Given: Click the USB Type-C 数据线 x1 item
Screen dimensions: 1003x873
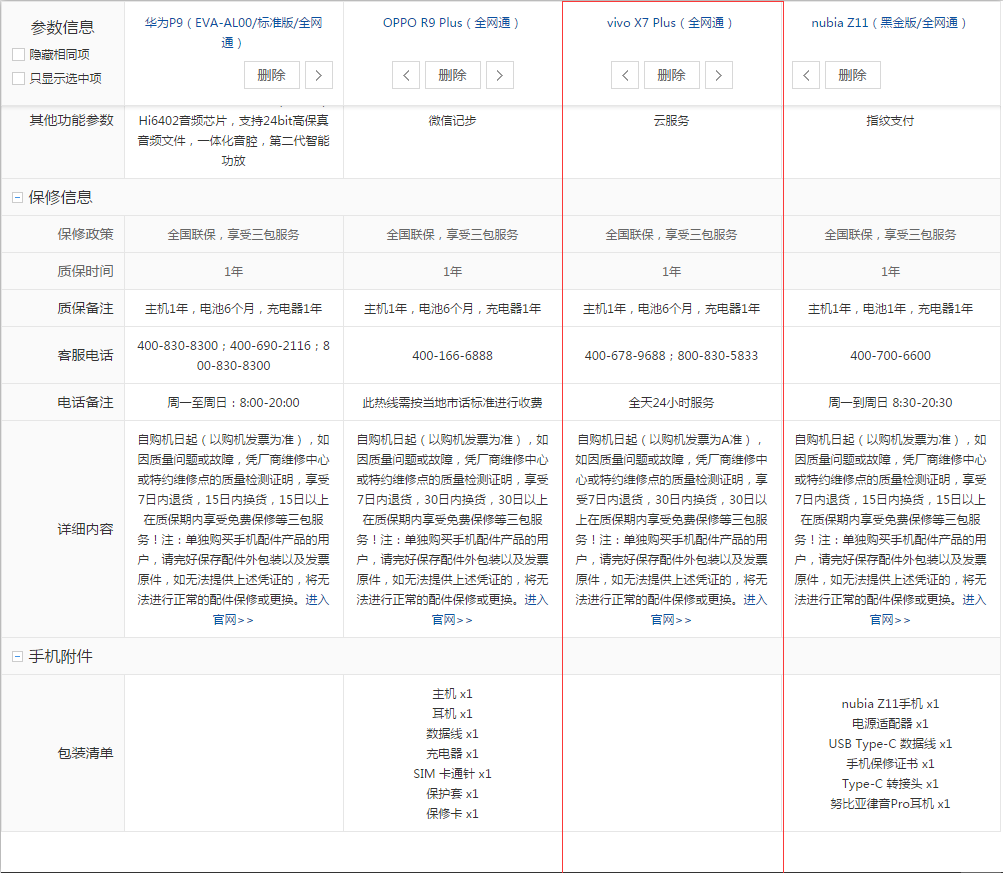Looking at the screenshot, I should pos(890,743).
